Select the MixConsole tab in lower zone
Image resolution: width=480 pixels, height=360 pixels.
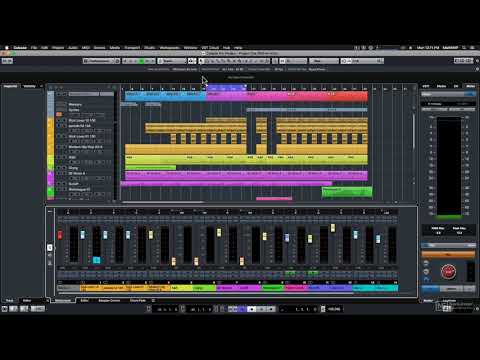pos(63,300)
